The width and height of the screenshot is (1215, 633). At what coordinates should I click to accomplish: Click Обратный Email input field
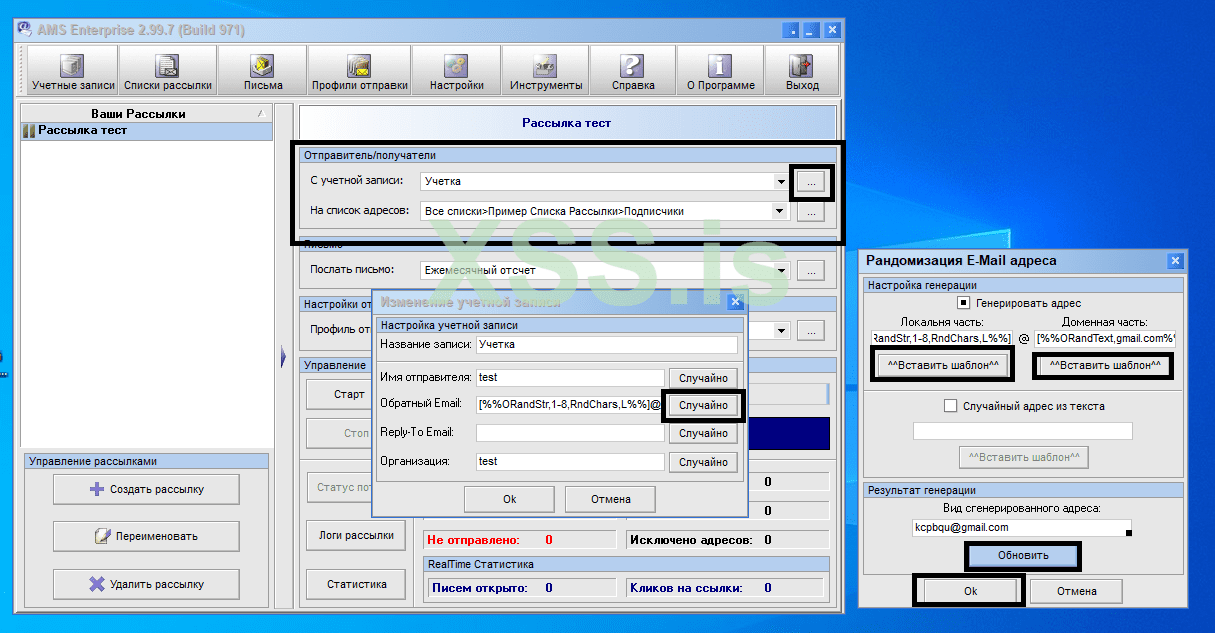(x=570, y=404)
